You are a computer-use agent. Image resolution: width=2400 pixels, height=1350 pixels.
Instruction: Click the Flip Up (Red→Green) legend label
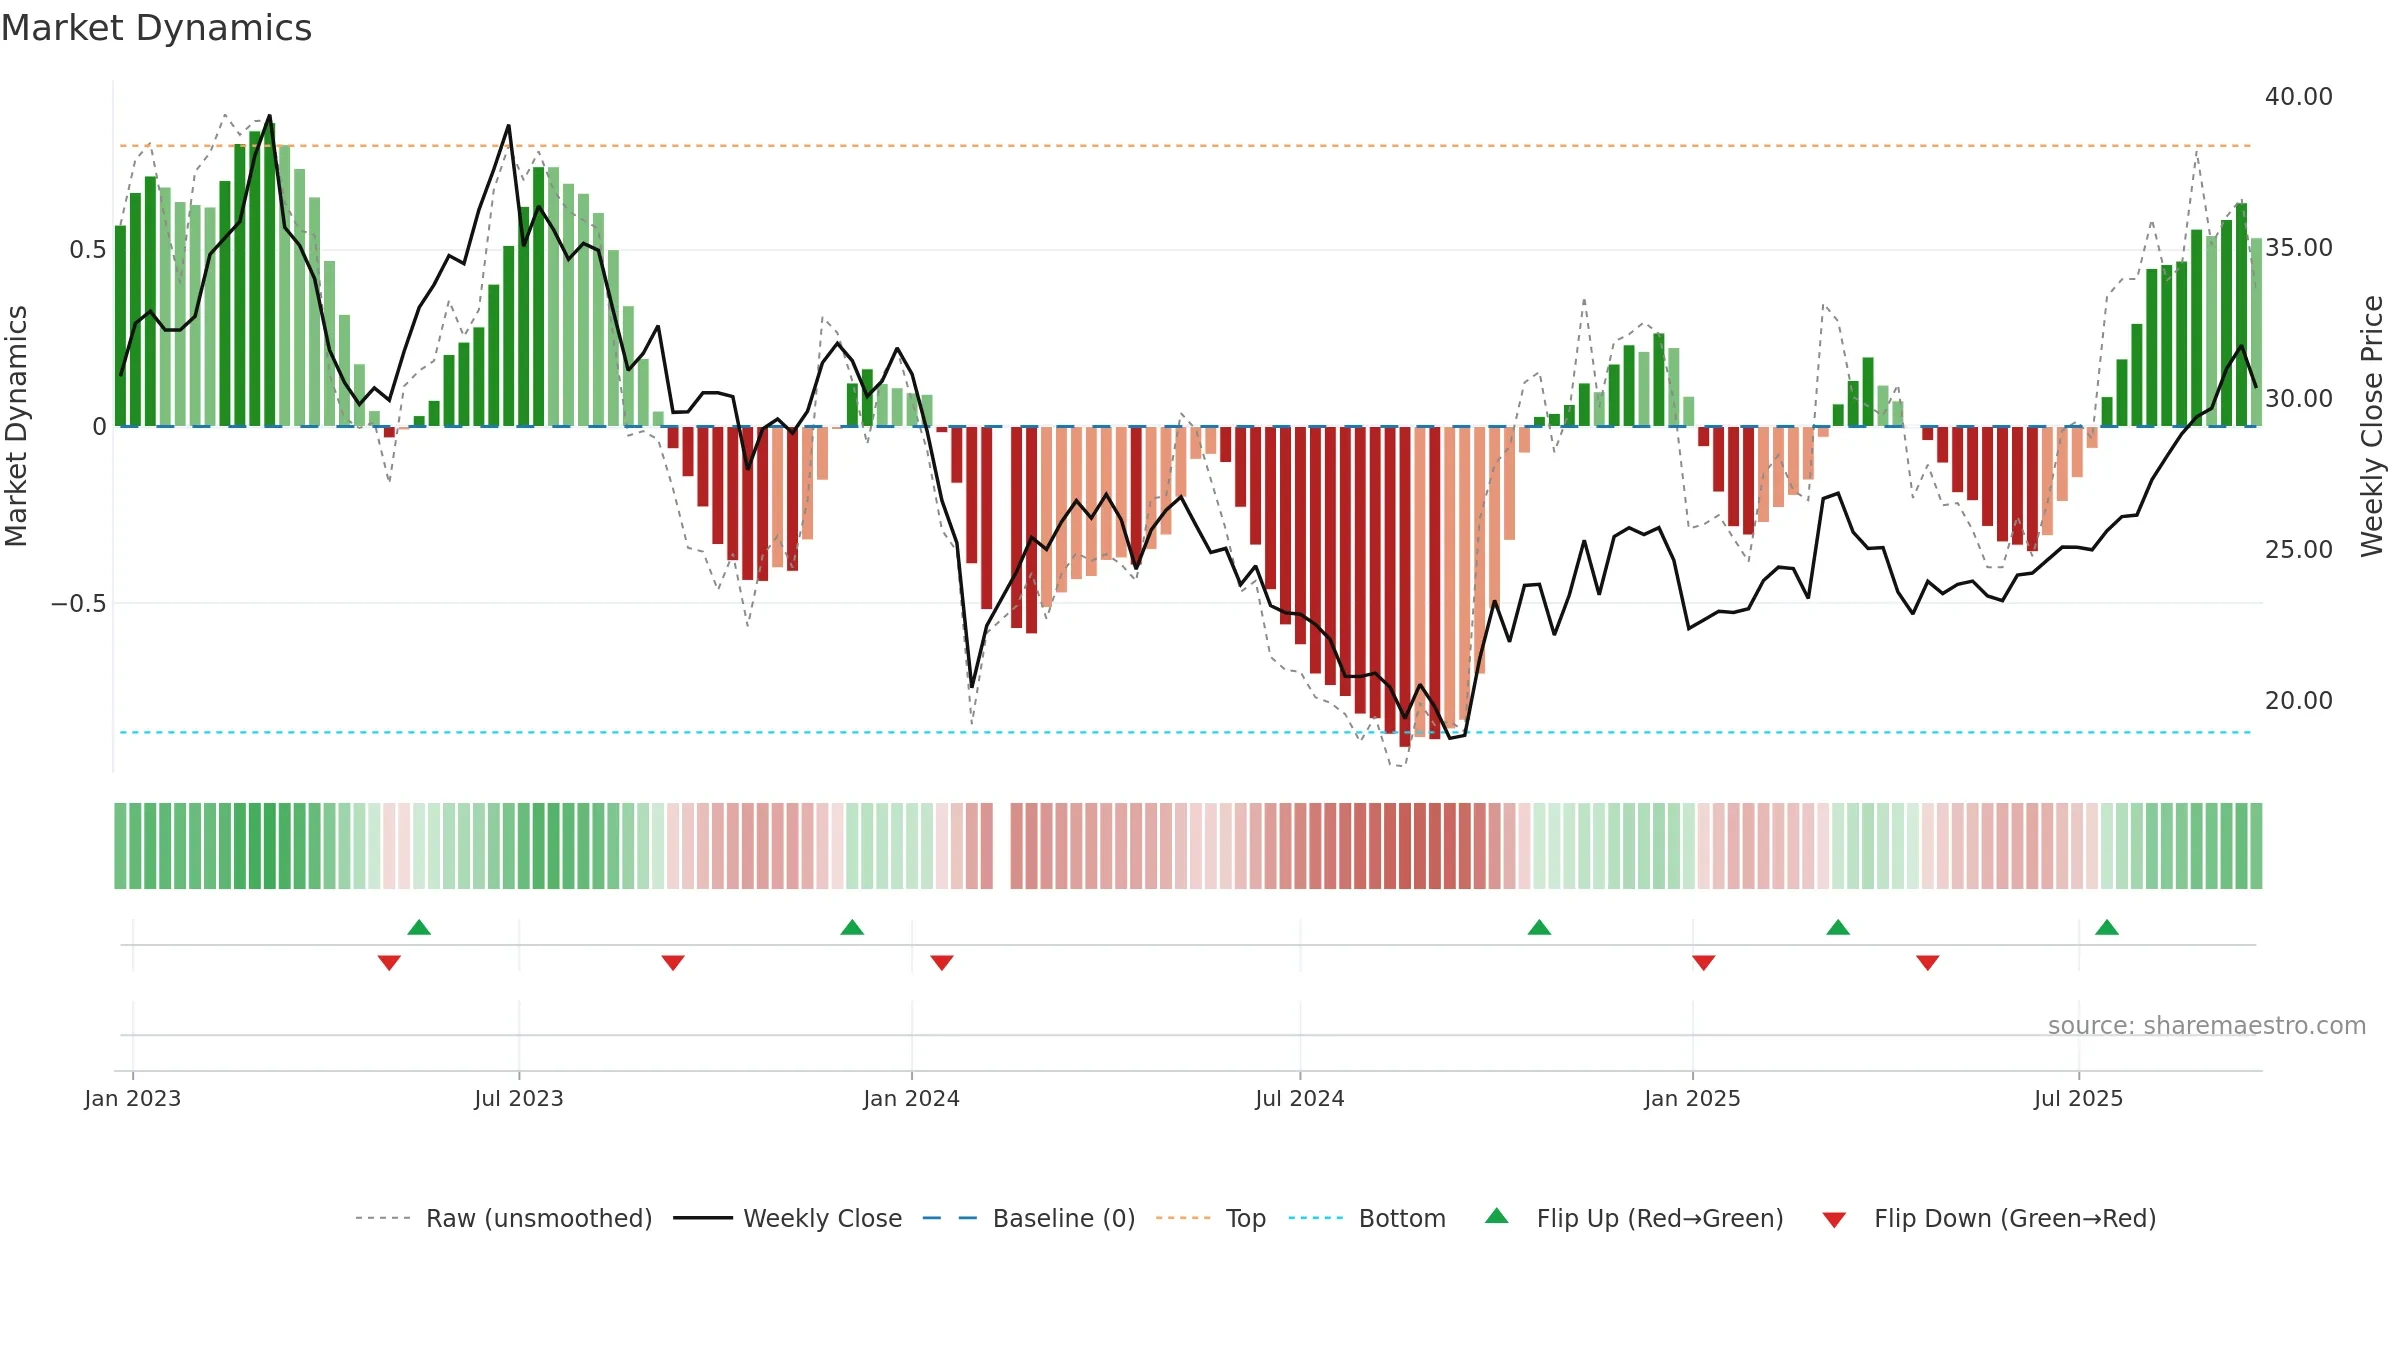pyautogui.click(x=1660, y=1218)
